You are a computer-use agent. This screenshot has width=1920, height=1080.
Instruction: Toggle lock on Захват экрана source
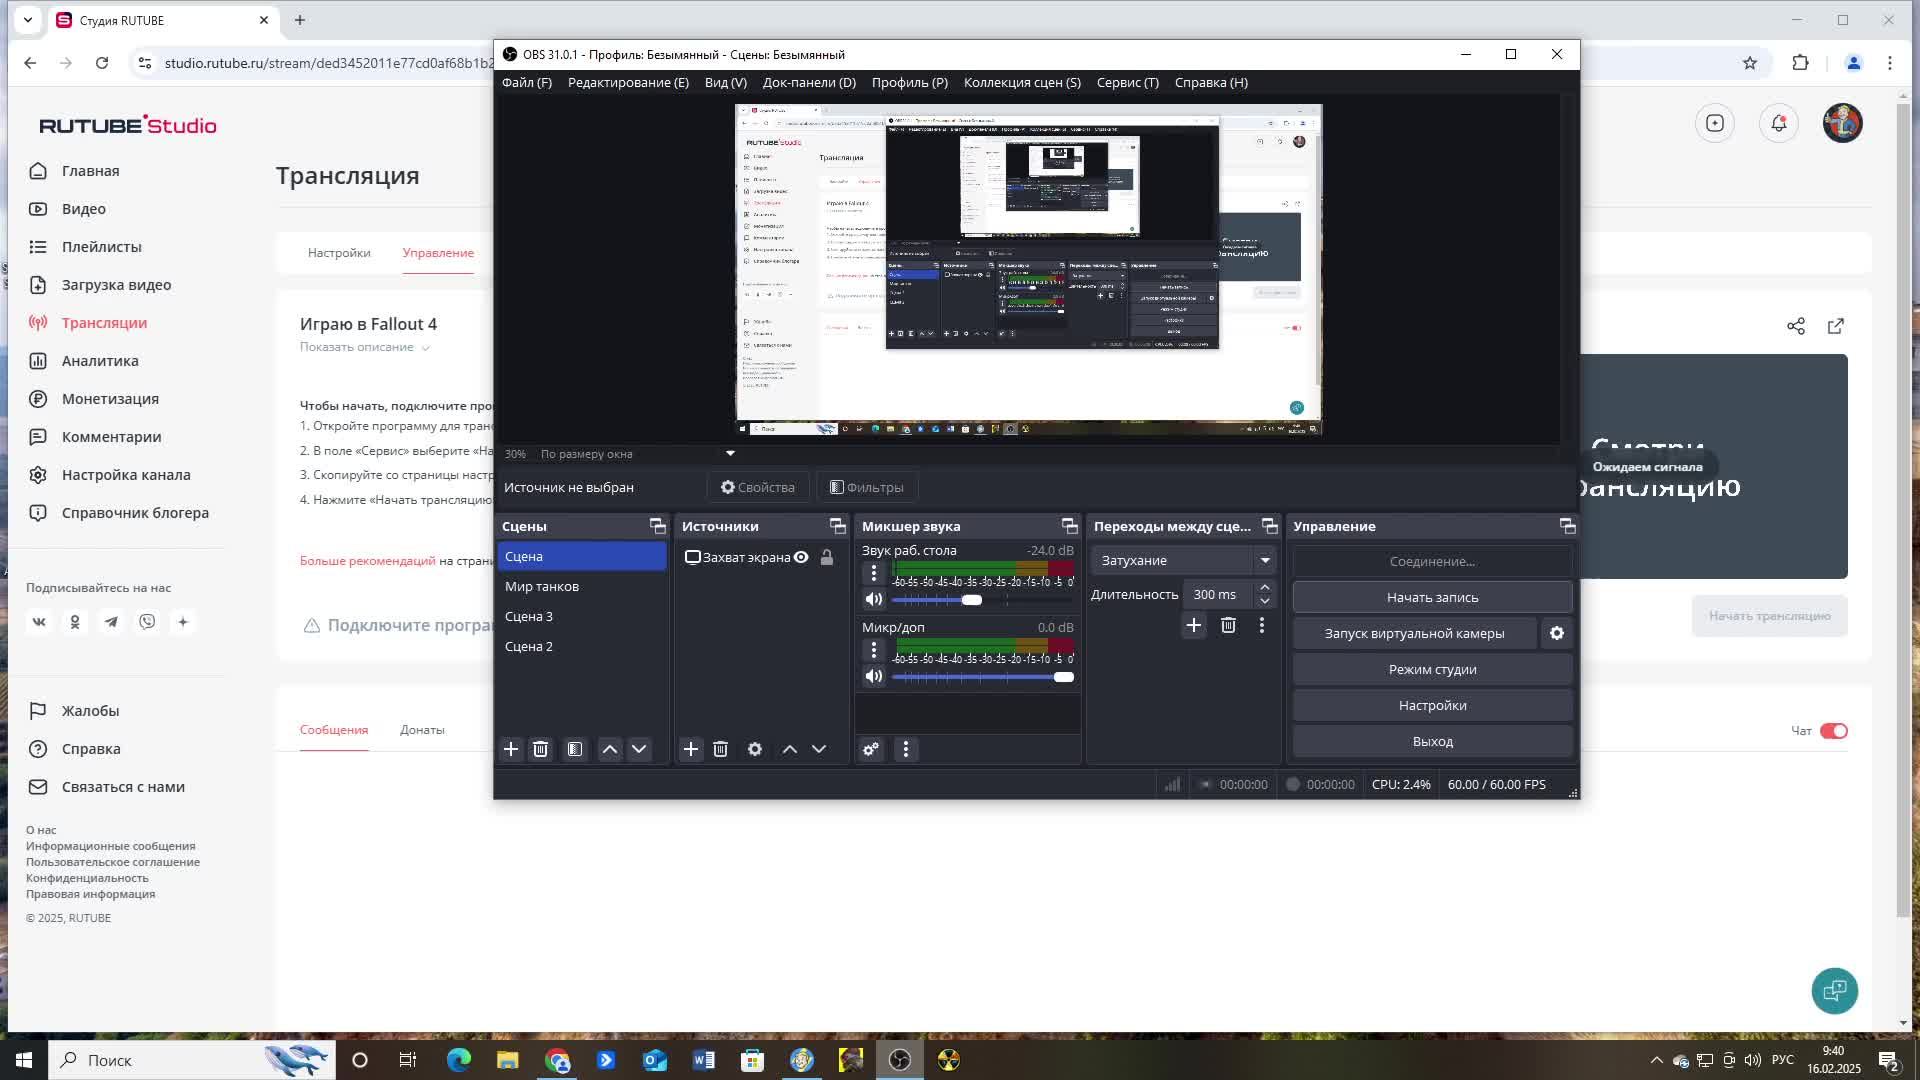827,557
